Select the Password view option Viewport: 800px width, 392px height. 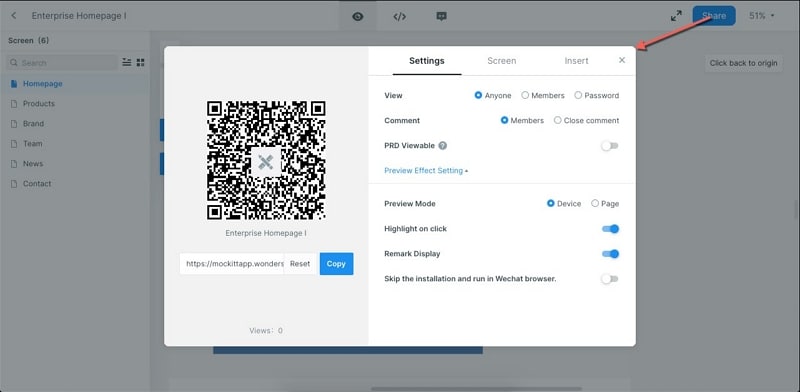point(596,95)
